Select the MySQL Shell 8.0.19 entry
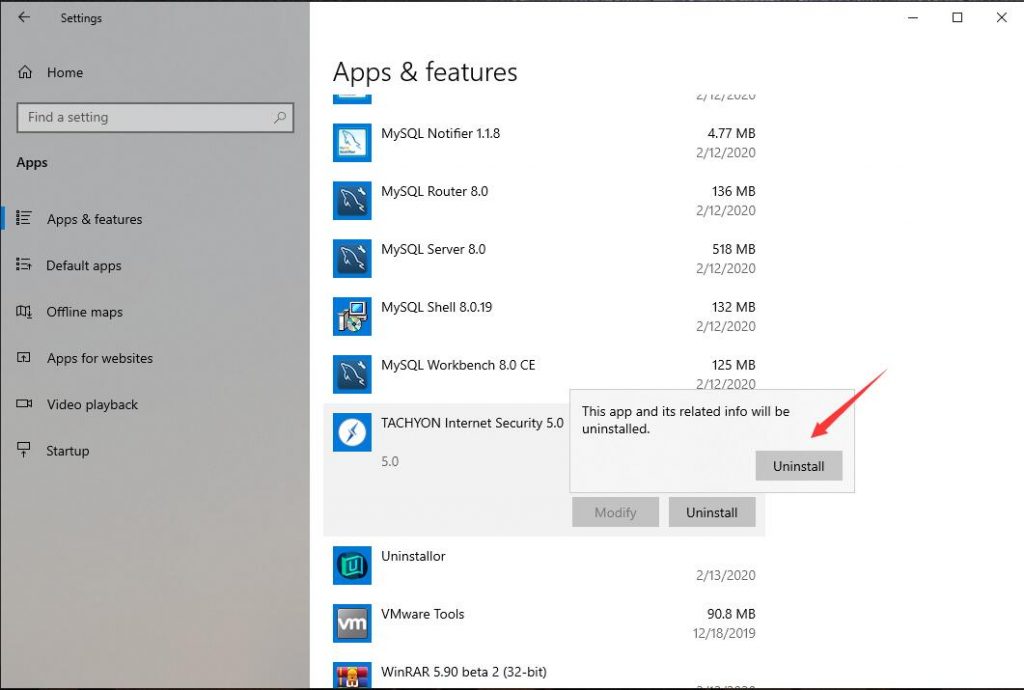 pos(437,307)
